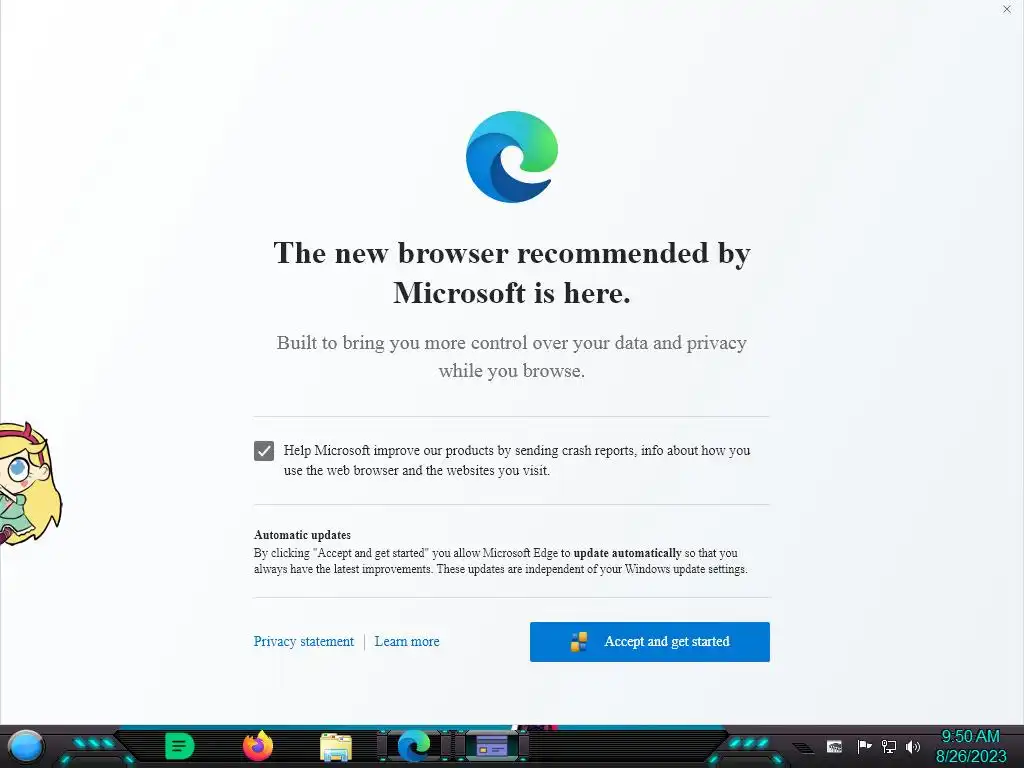This screenshot has height=768, width=1024.
Task: Switch to the purple window taskbar app
Action: pos(492,746)
